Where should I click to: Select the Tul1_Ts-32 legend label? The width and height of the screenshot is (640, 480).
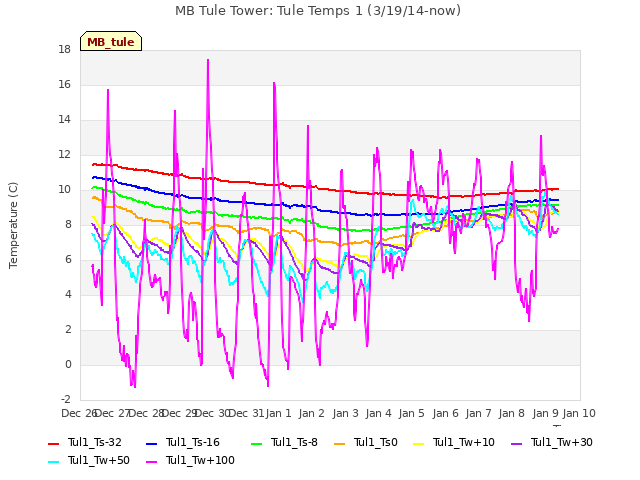point(95,442)
